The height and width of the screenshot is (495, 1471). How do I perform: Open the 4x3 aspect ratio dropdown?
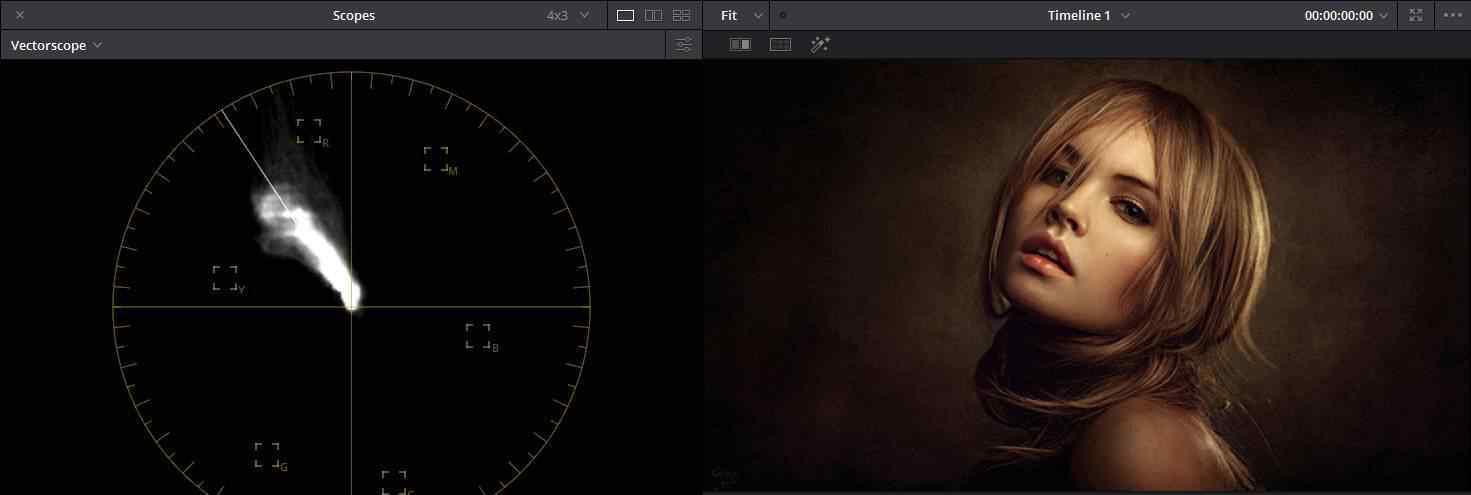568,15
